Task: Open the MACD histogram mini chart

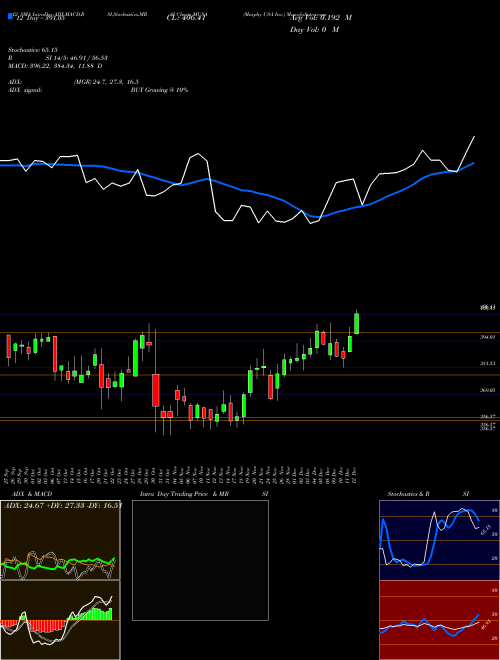Action: [x=60, y=620]
